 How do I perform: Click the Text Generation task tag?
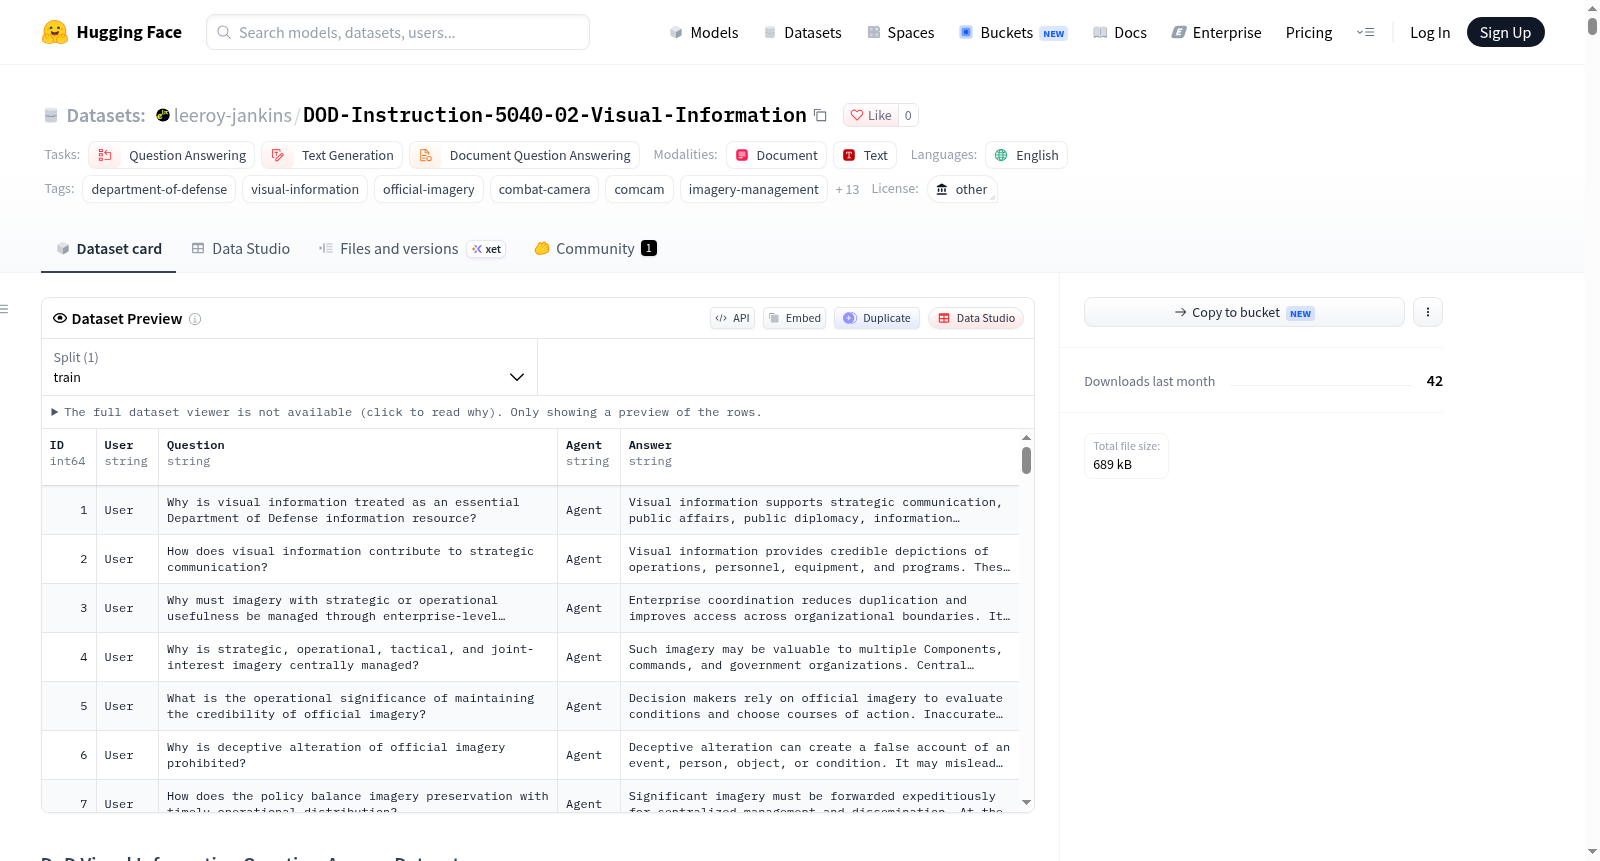pyautogui.click(x=332, y=155)
